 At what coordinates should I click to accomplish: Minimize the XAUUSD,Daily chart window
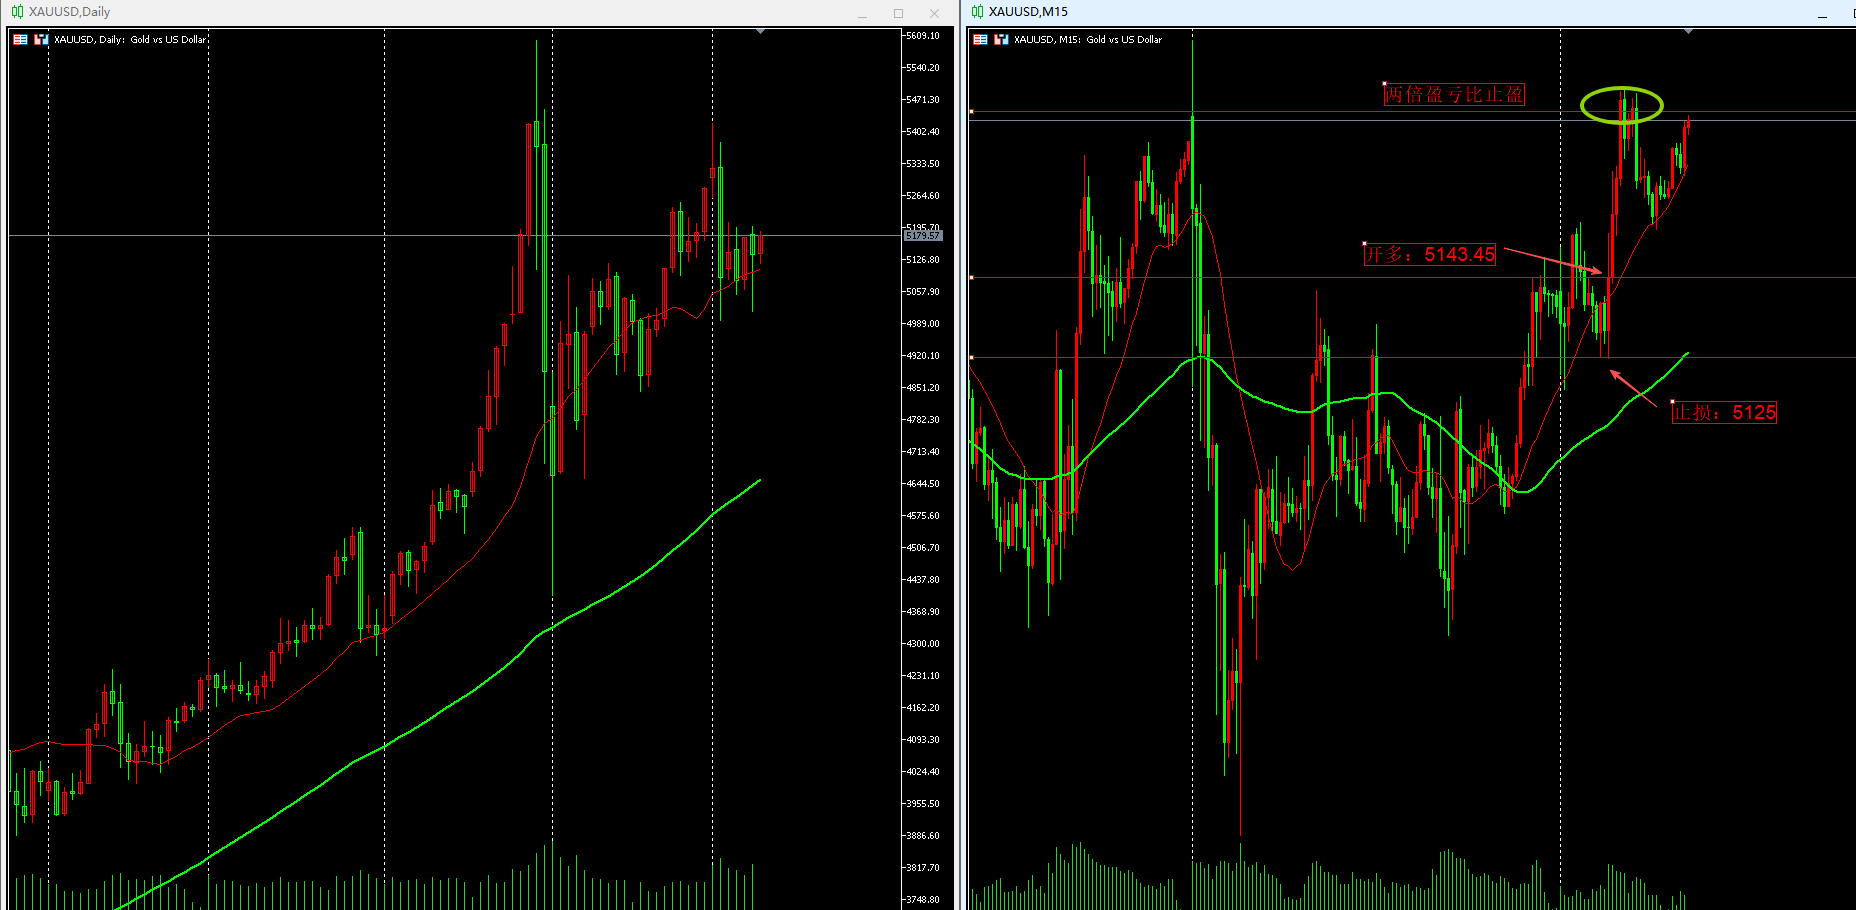pyautogui.click(x=862, y=13)
